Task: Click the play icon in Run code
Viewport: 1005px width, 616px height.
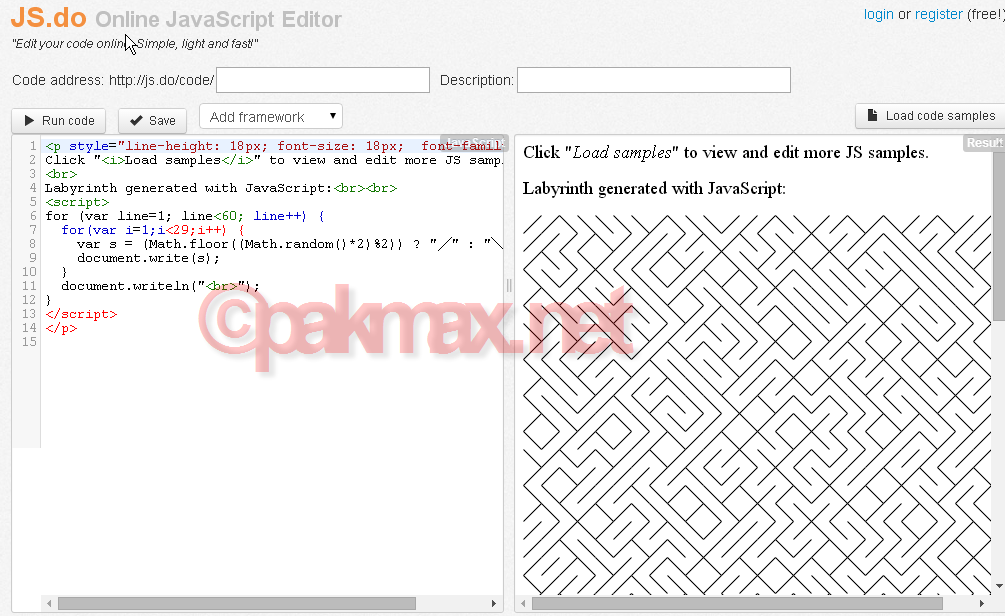Action: (29, 121)
